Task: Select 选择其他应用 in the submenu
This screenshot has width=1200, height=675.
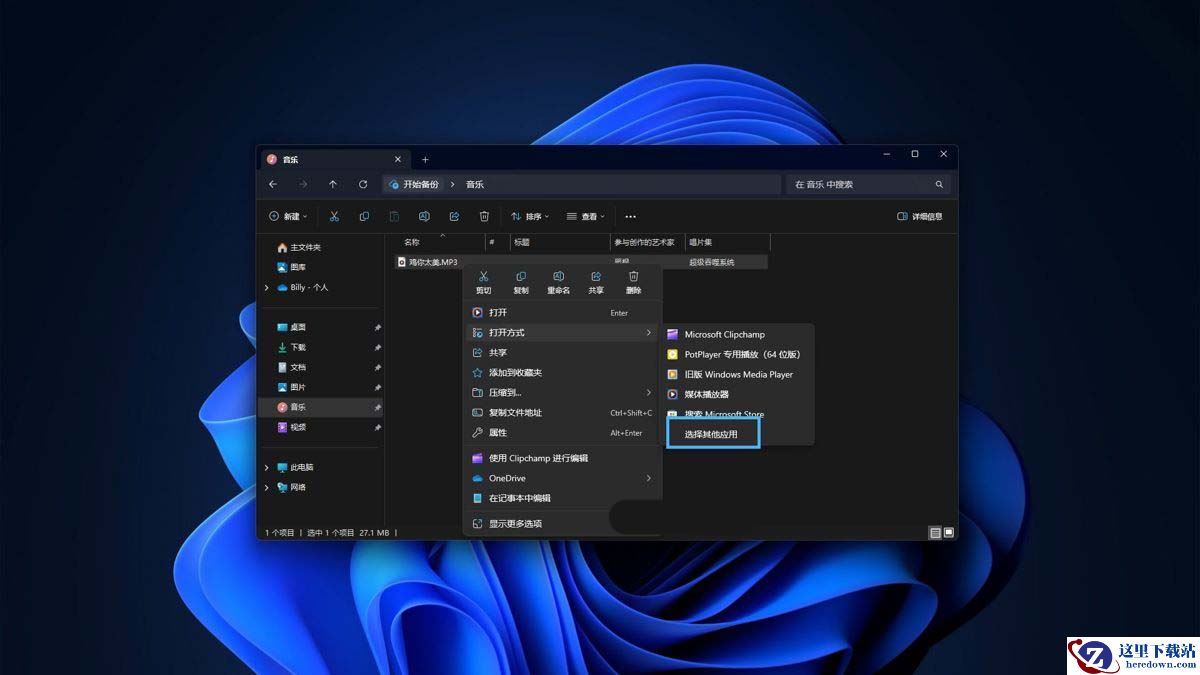Action: tap(711, 434)
